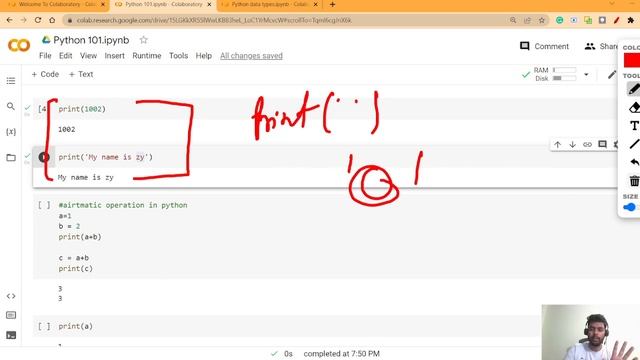Run the arithmetic operation cell bracket
The image size is (640, 360).
pyautogui.click(x=44, y=205)
